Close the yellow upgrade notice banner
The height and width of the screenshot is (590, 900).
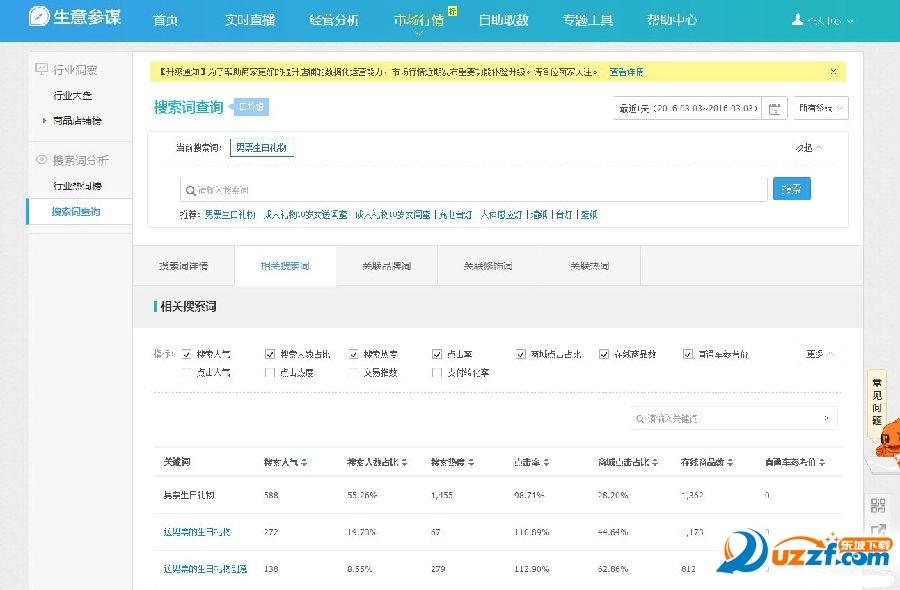click(x=833, y=72)
